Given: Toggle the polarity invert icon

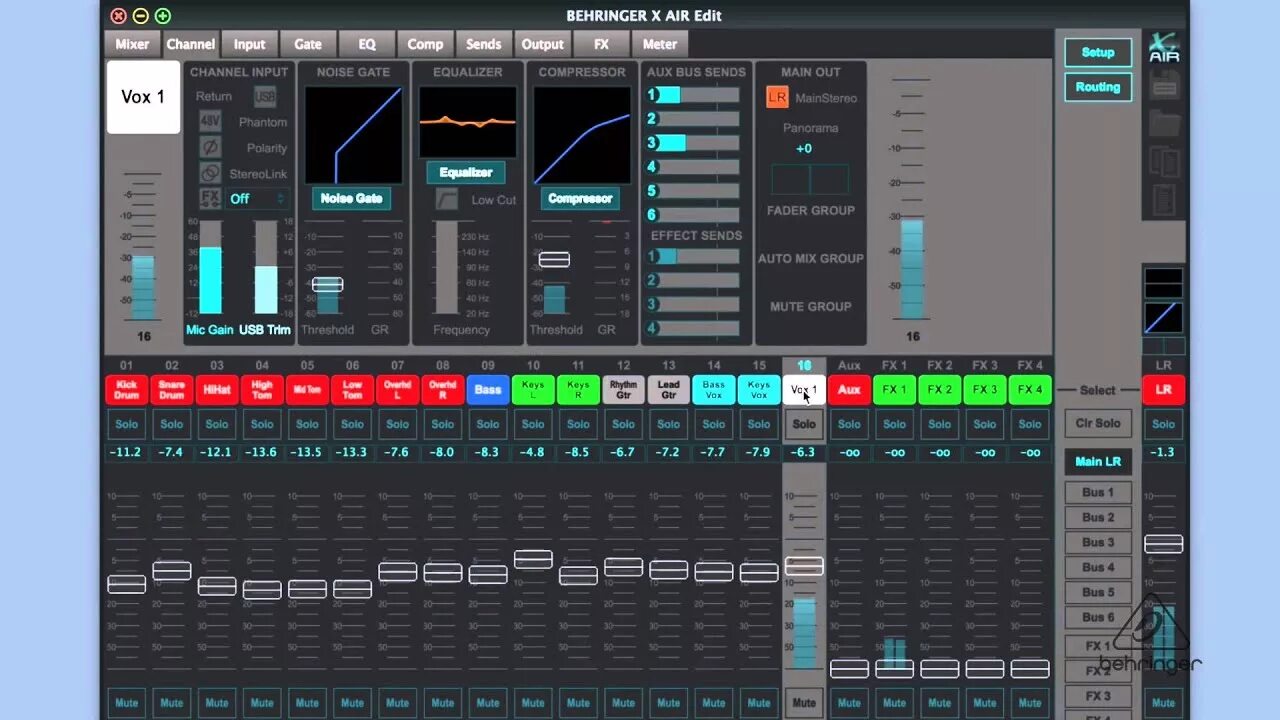Looking at the screenshot, I should click(210, 148).
